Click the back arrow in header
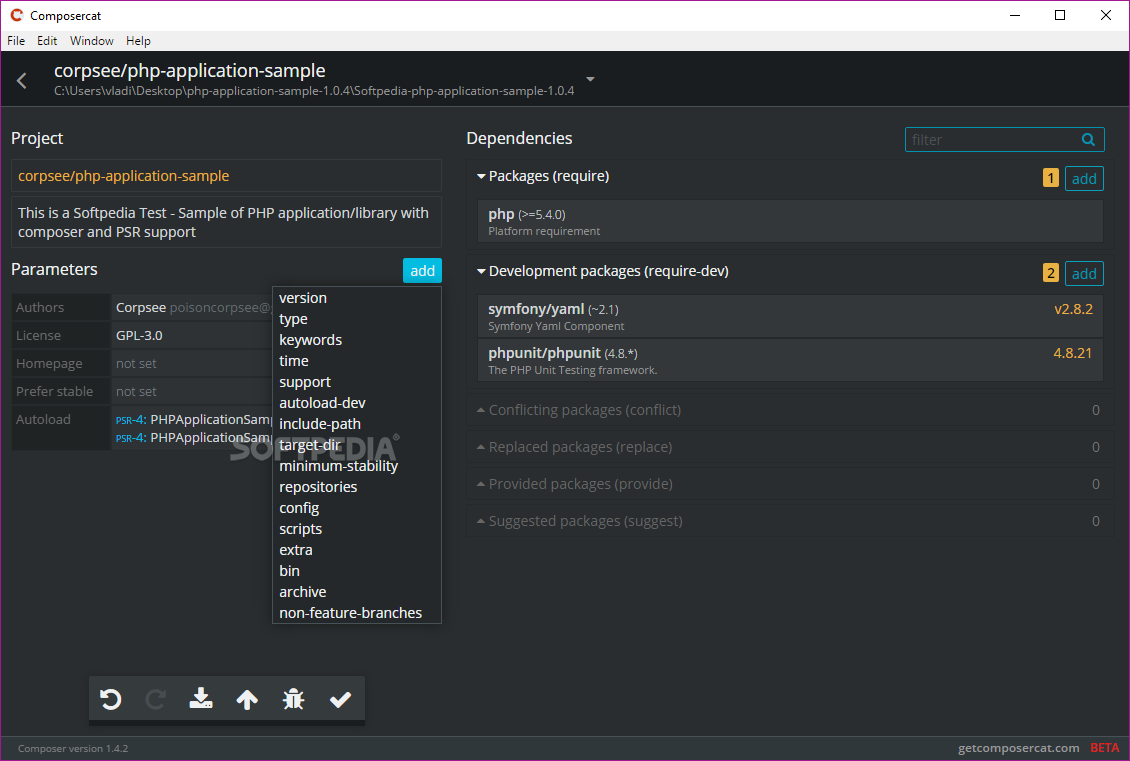Image resolution: width=1130 pixels, height=761 pixels. pos(22,81)
